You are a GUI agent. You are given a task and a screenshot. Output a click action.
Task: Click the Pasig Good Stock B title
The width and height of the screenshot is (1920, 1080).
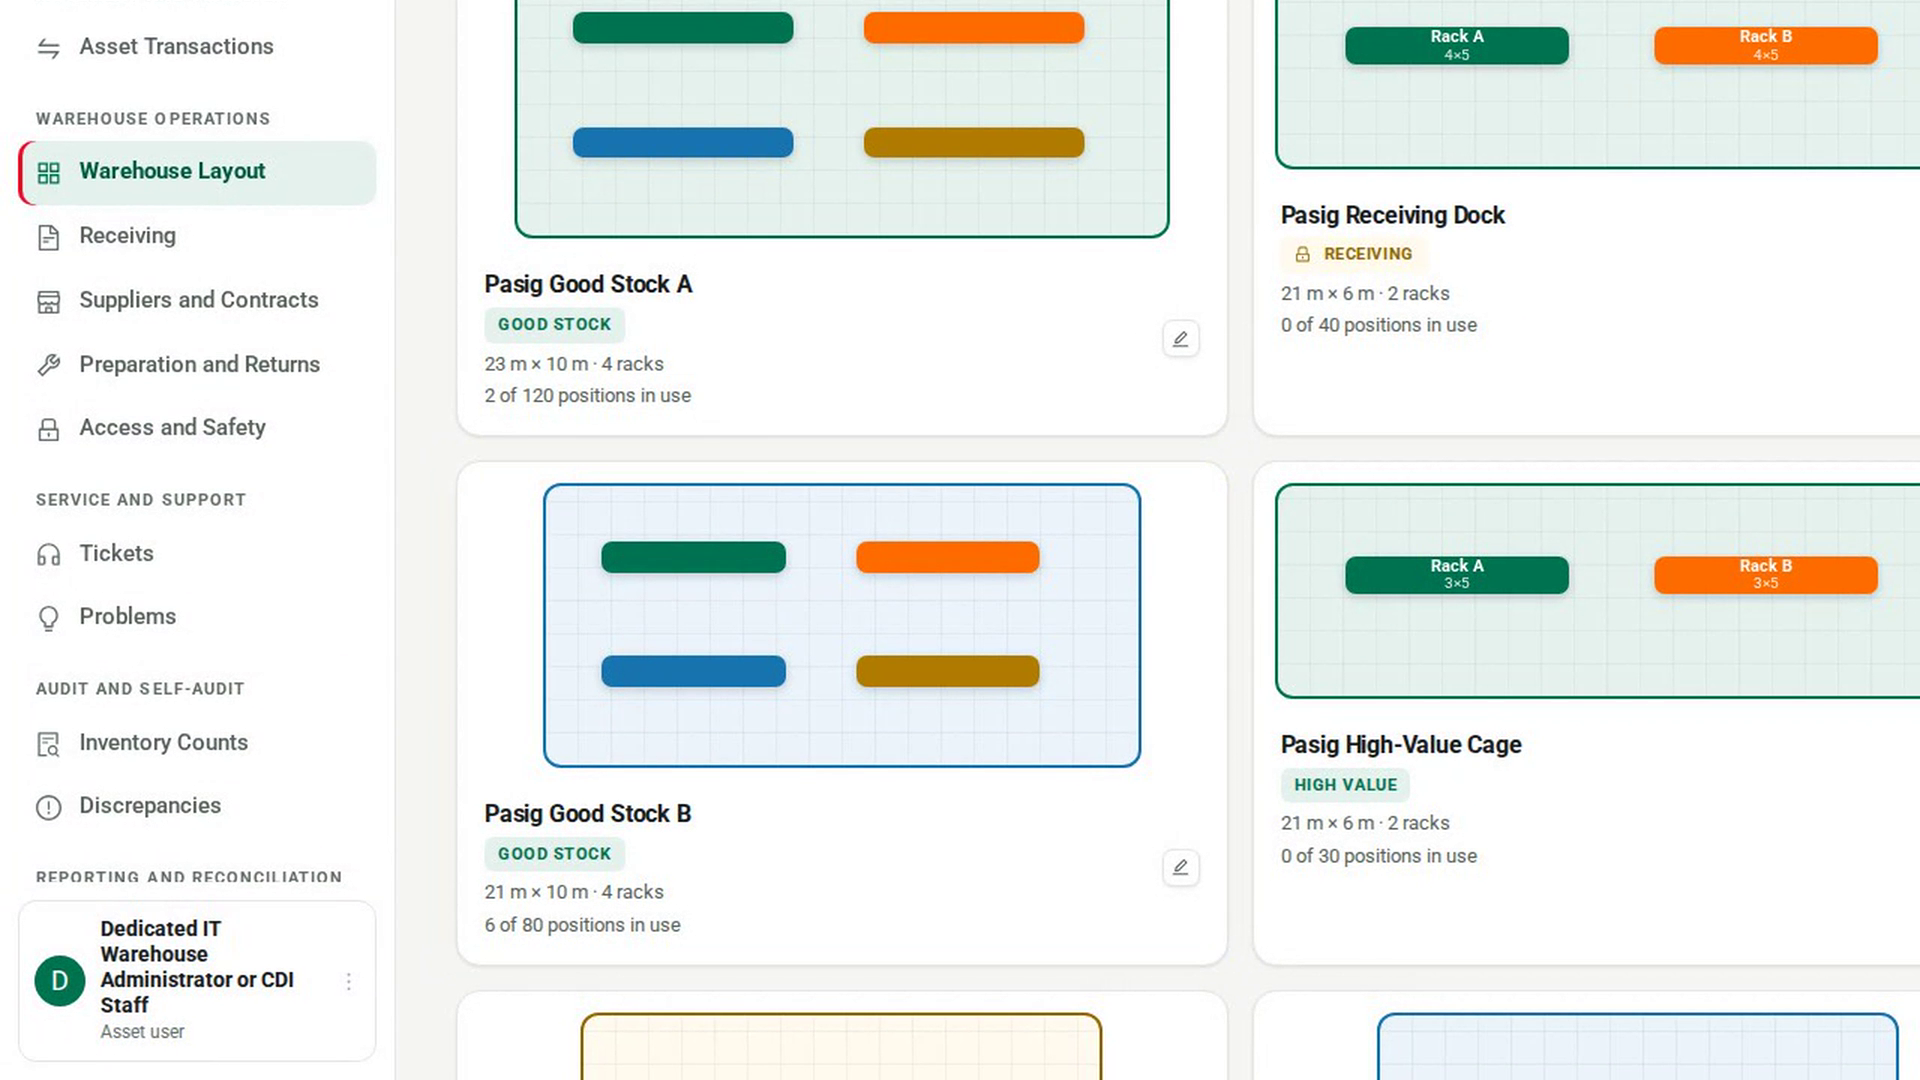588,814
